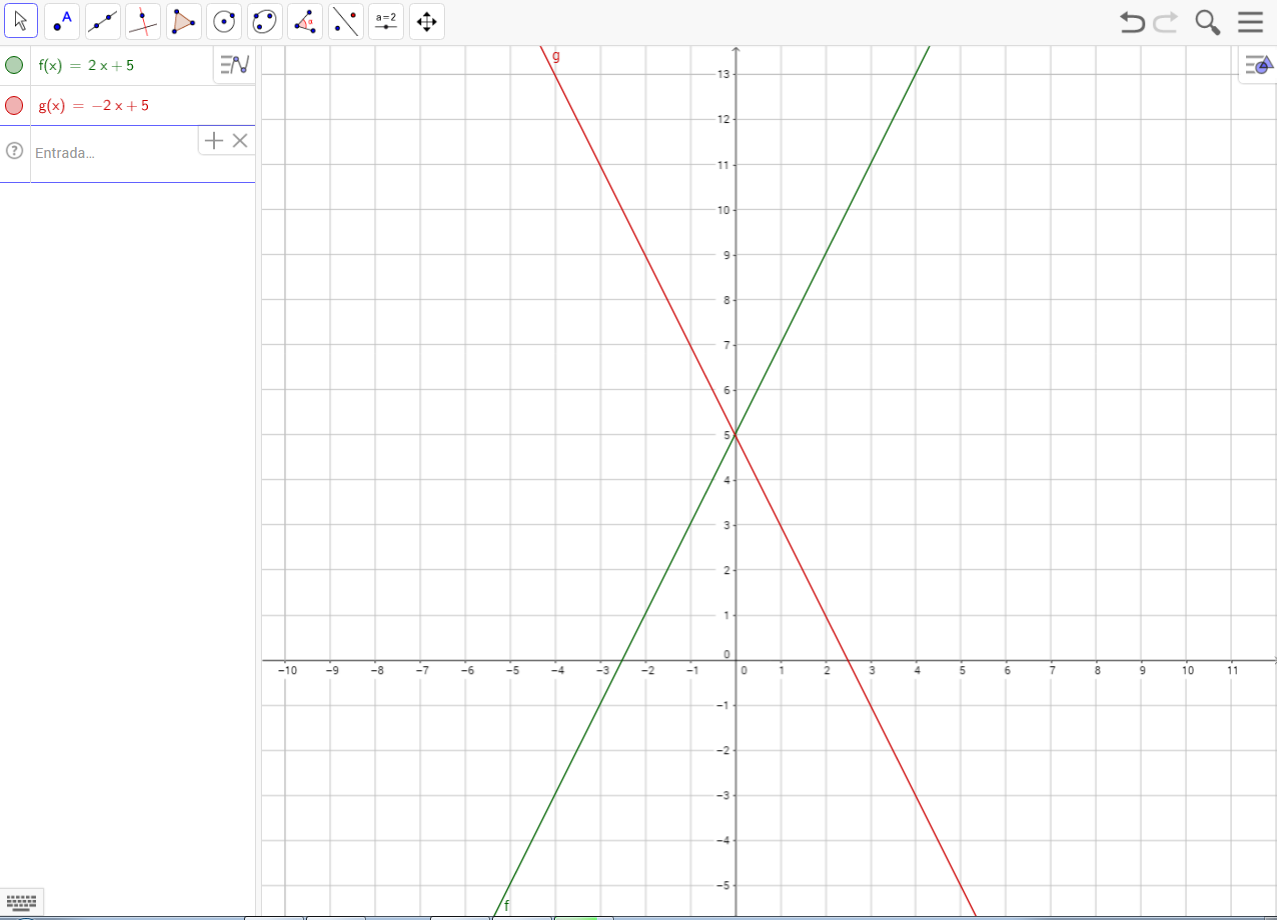Open the virtual keyboard
Image resolution: width=1277 pixels, height=920 pixels.
pos(22,901)
